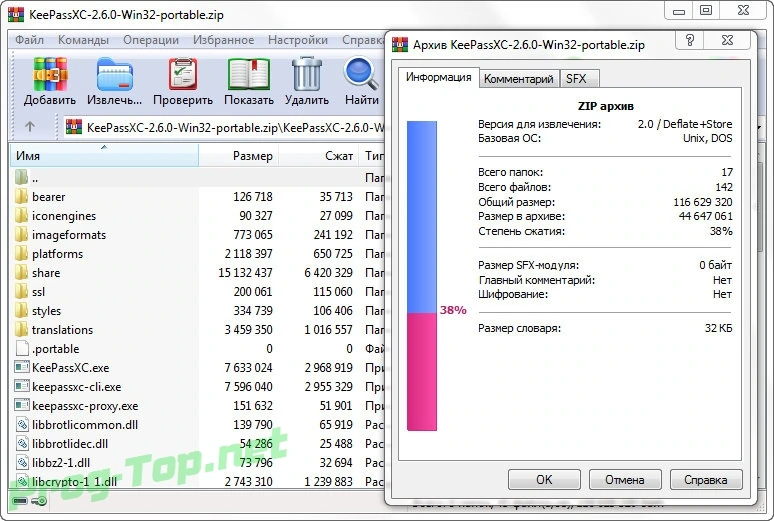Click the Проверить (Test) toolbar icon

click(183, 74)
